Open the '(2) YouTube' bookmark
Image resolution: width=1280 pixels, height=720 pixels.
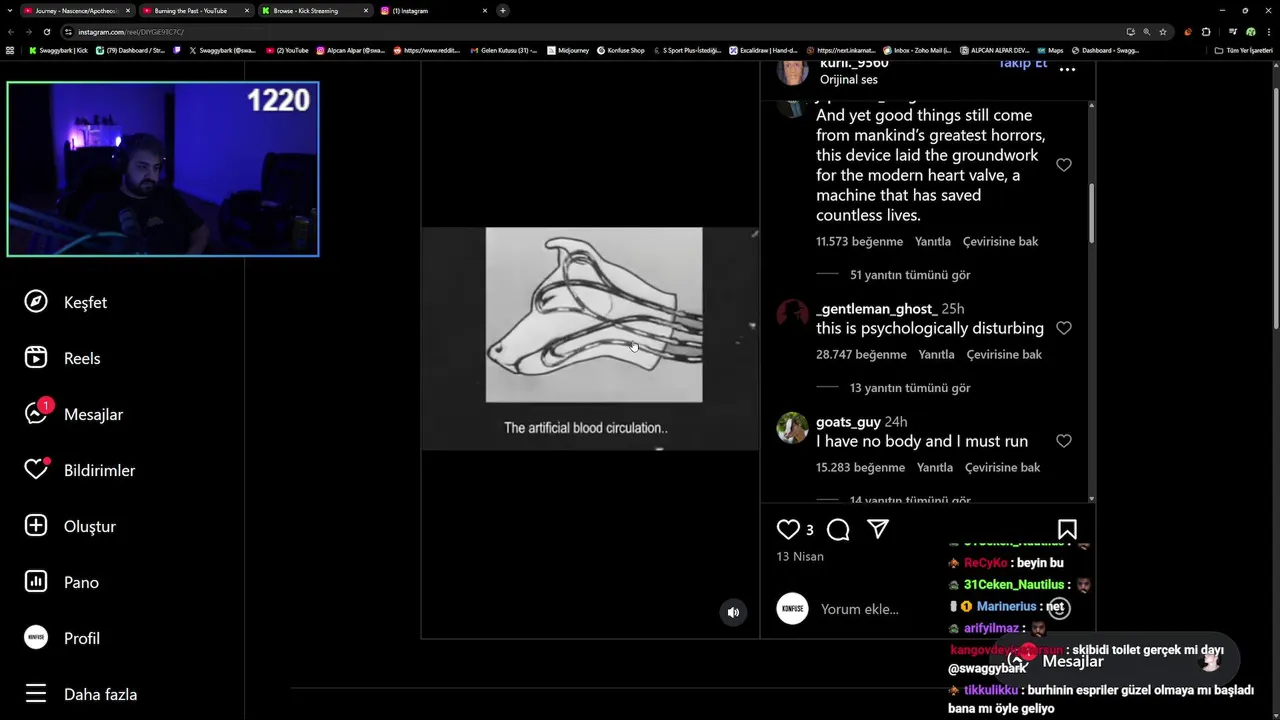(x=288, y=50)
